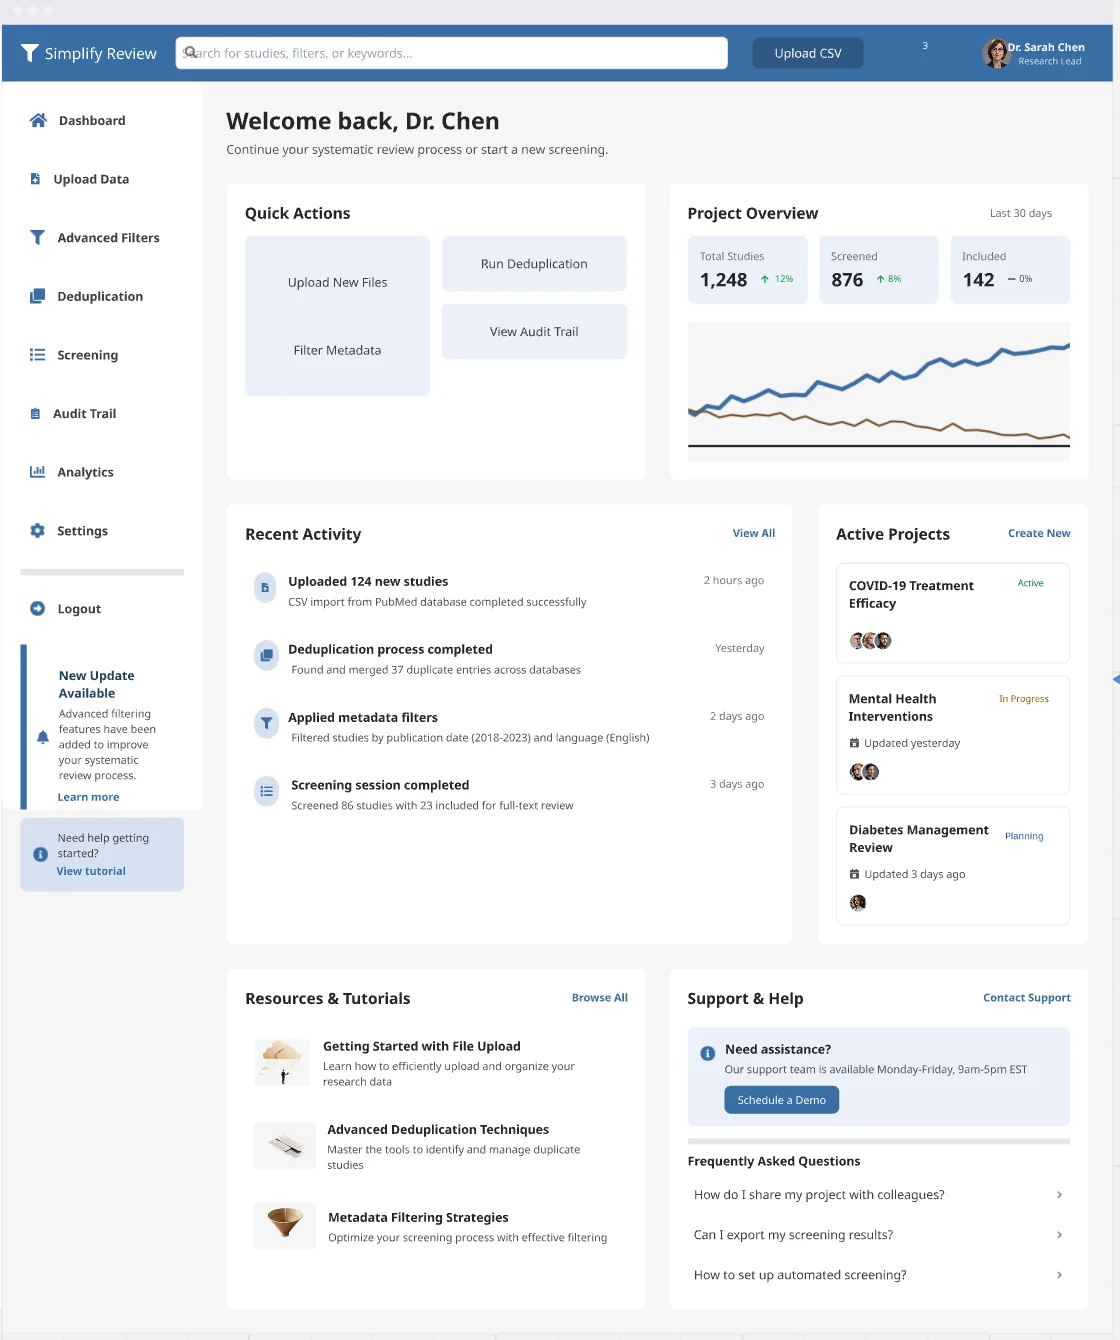
Task: Click the View Audit Trail quick action
Action: [534, 332]
